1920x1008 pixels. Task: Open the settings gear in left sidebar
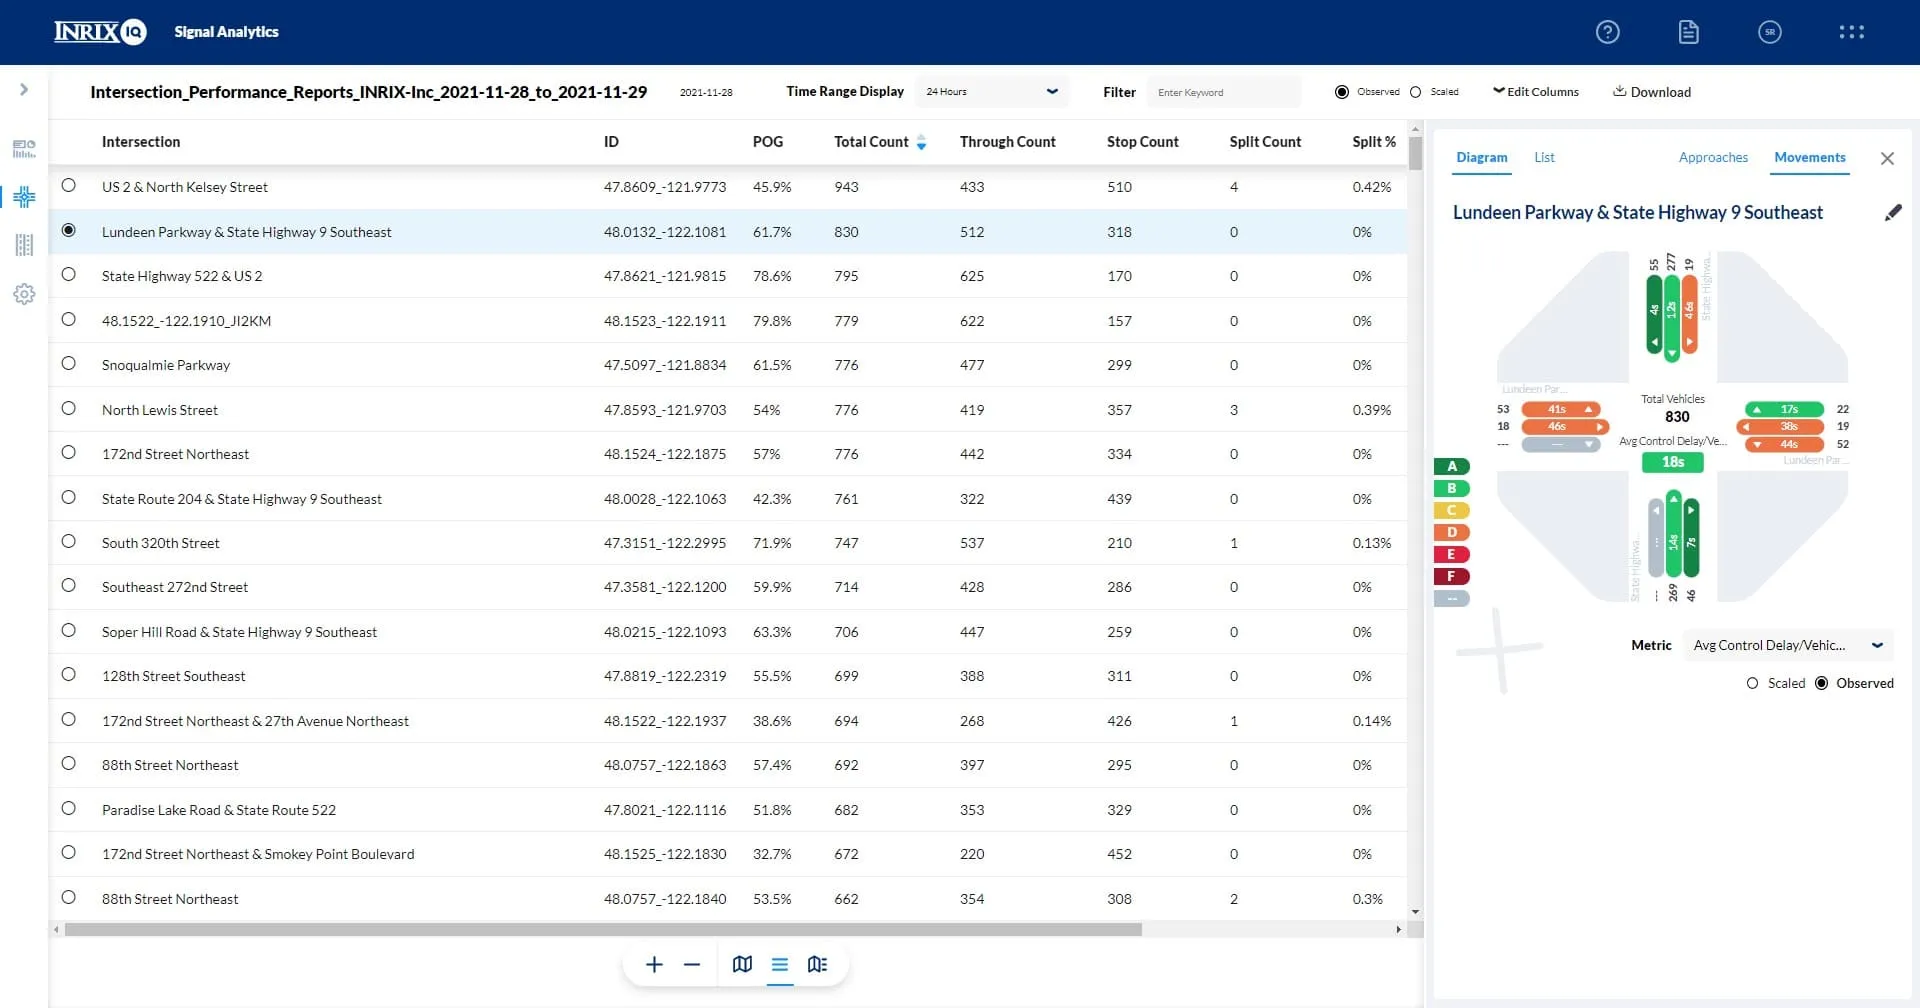(x=24, y=294)
